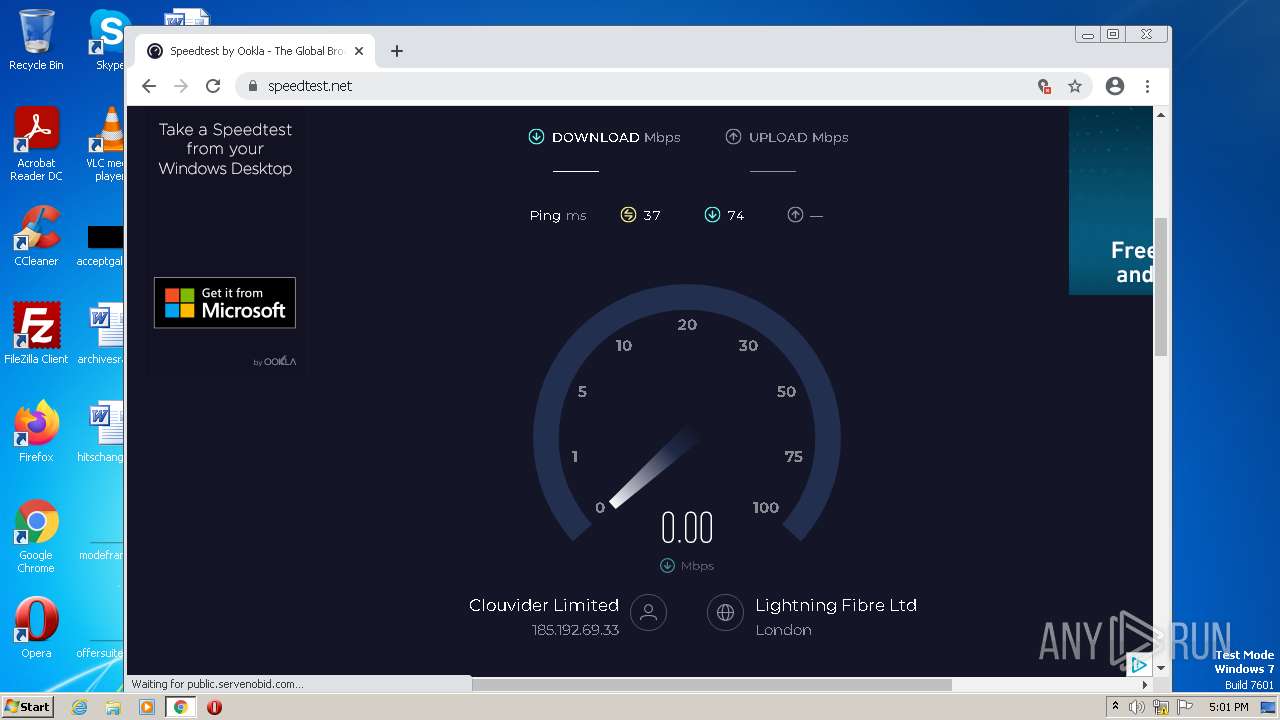Click the horizontal scrollbar thumb
This screenshot has height=720, width=1280.
[712, 685]
